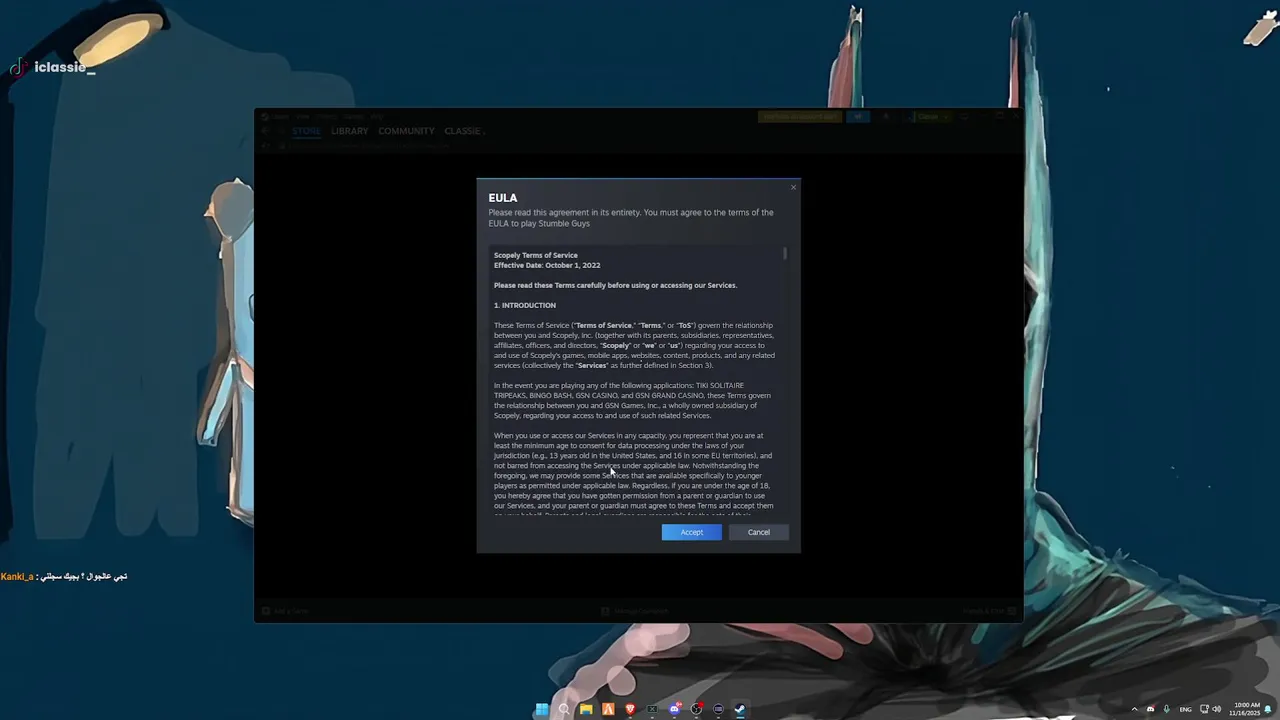Open the Xbox Game Bar taskbar icon
This screenshot has width=1280, height=720.
pos(652,709)
